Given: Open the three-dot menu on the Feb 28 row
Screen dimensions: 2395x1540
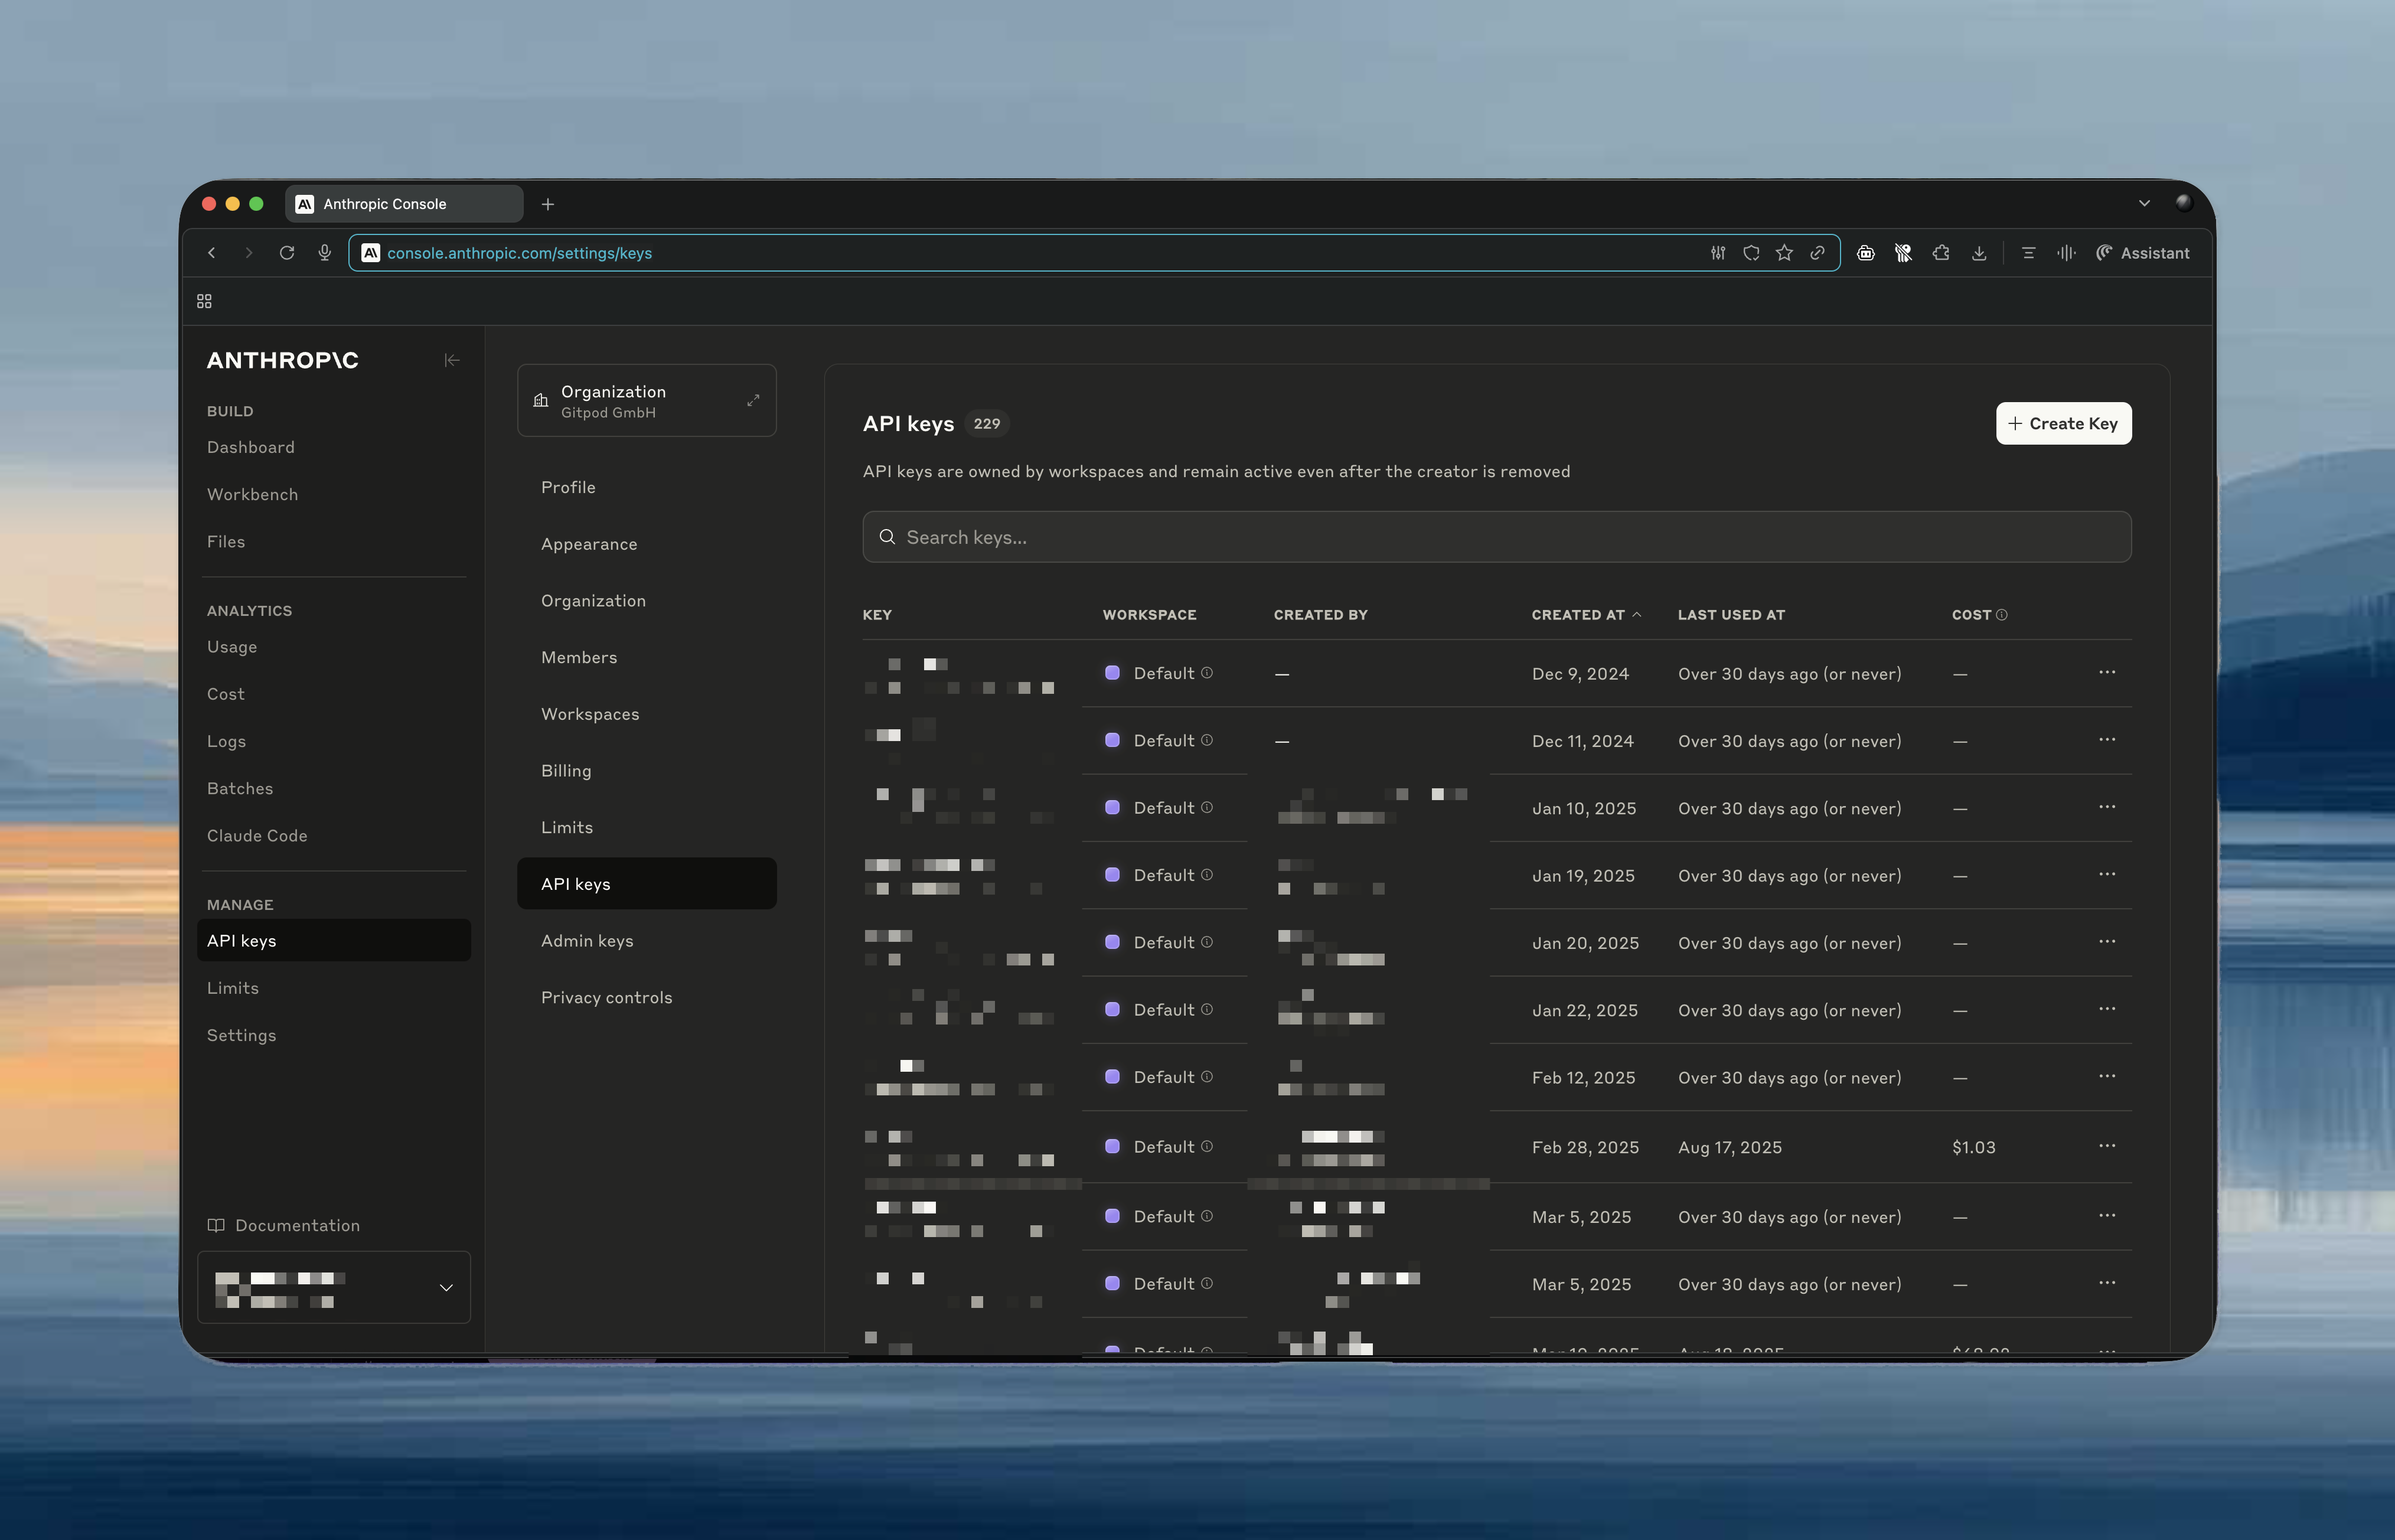Looking at the screenshot, I should click(2108, 1147).
